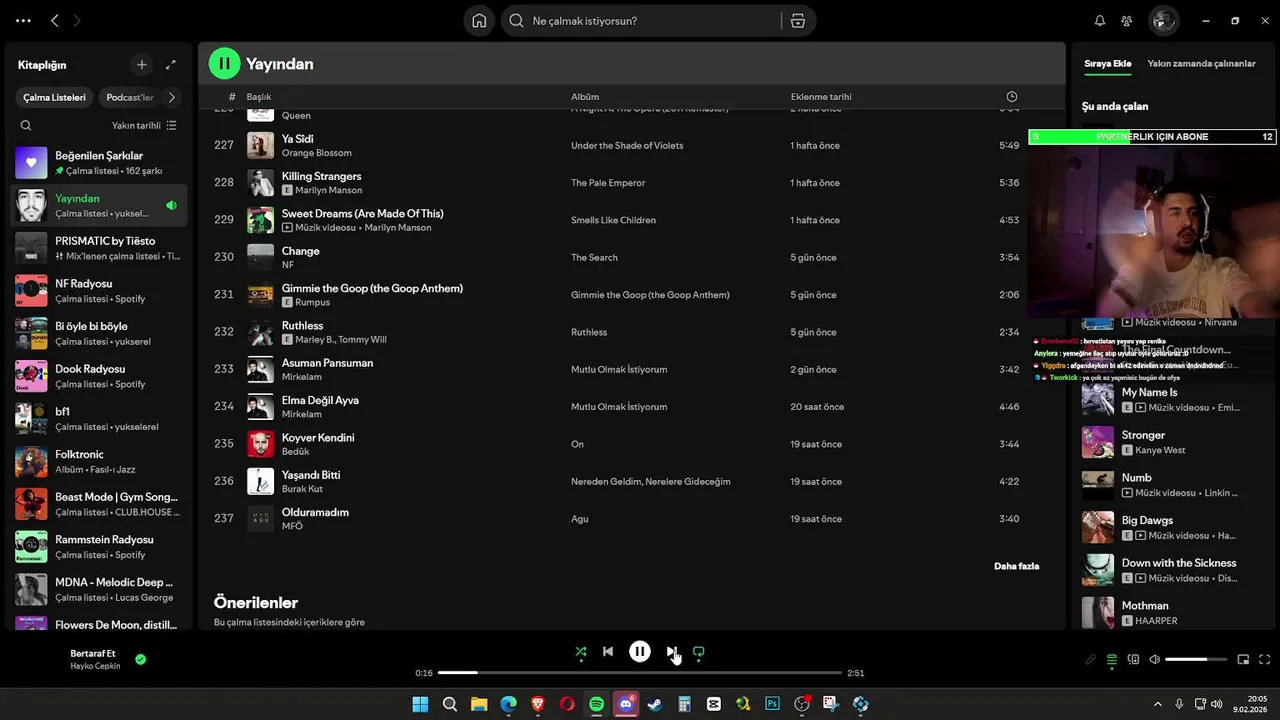Open the Windows Start menu

[420, 704]
